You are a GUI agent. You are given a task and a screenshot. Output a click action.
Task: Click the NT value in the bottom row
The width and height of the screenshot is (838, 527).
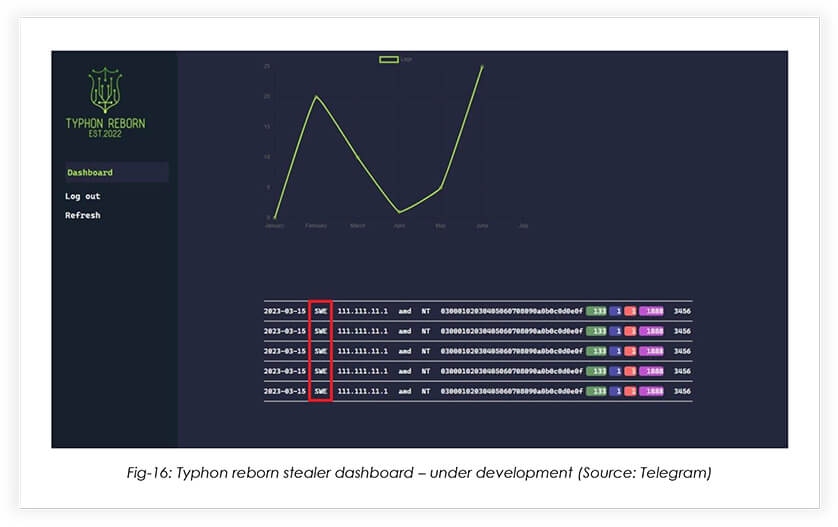[x=425, y=391]
